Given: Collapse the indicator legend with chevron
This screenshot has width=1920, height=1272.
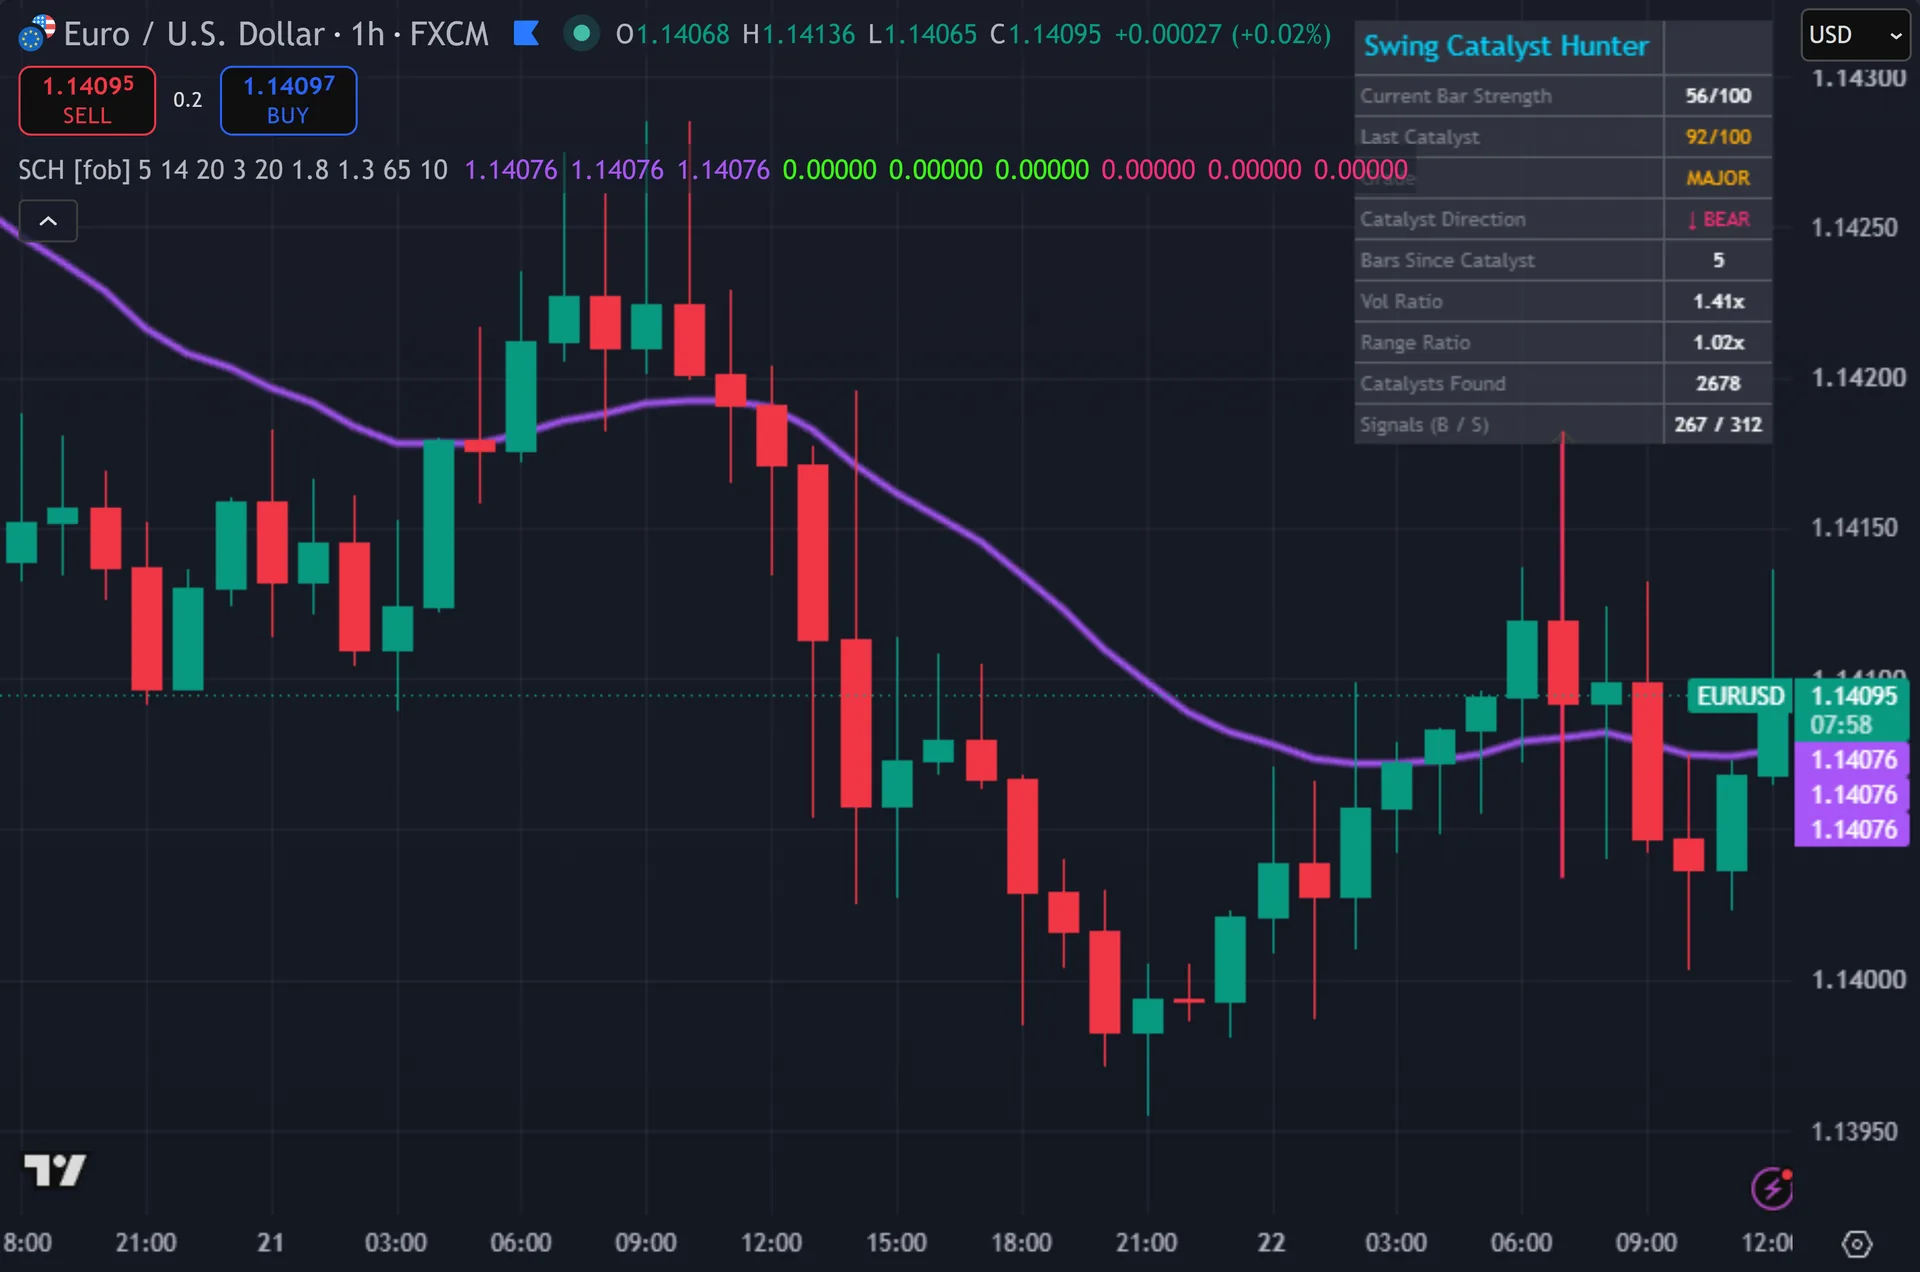Looking at the screenshot, I should click(48, 221).
